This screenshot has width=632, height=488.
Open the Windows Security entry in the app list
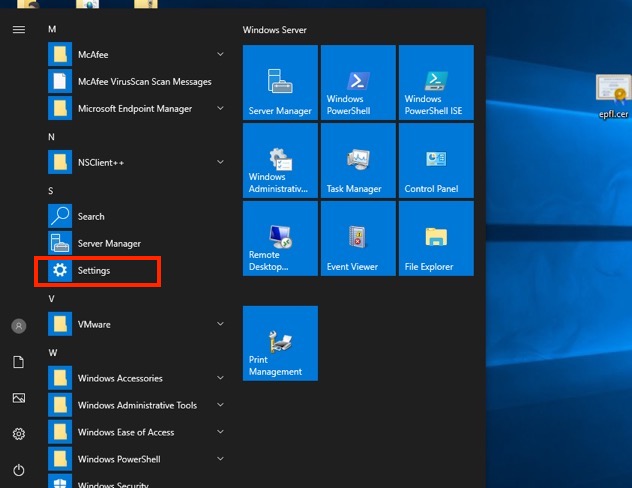[137, 482]
